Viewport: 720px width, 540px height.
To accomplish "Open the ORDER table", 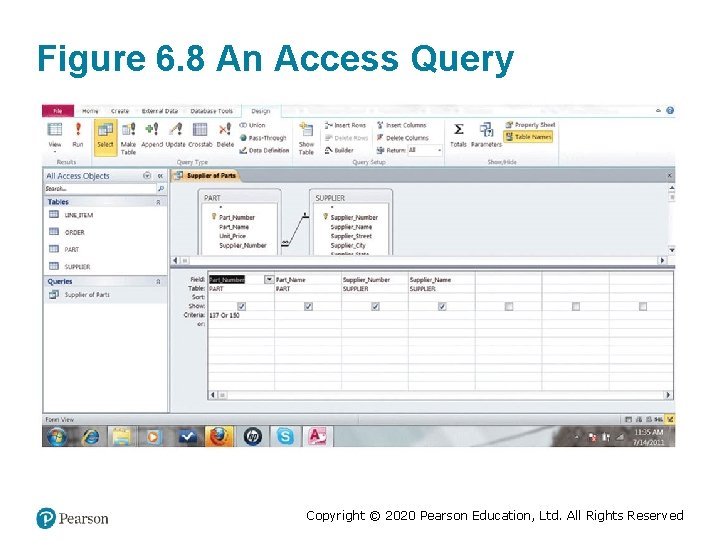I will click(x=74, y=232).
